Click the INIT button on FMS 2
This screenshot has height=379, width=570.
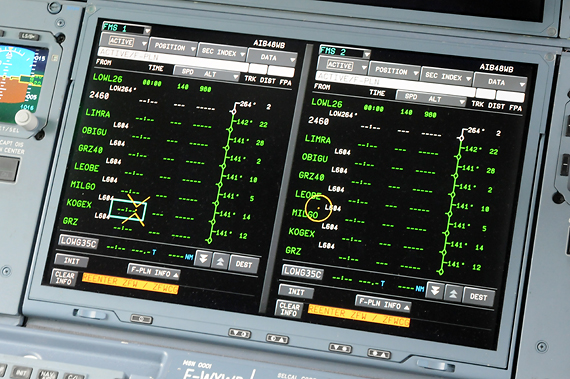[296, 291]
